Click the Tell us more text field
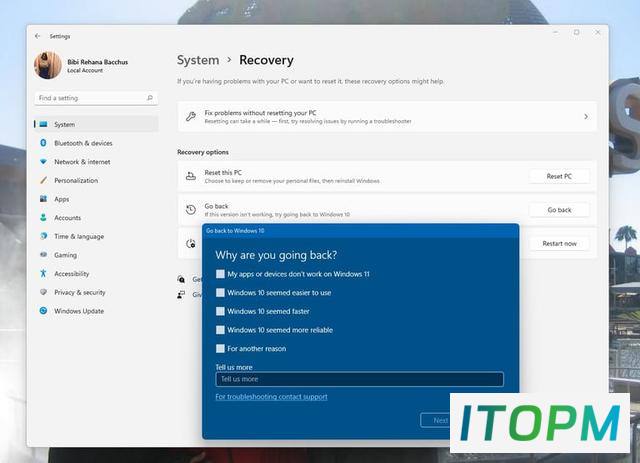This screenshot has width=640, height=463. click(359, 379)
